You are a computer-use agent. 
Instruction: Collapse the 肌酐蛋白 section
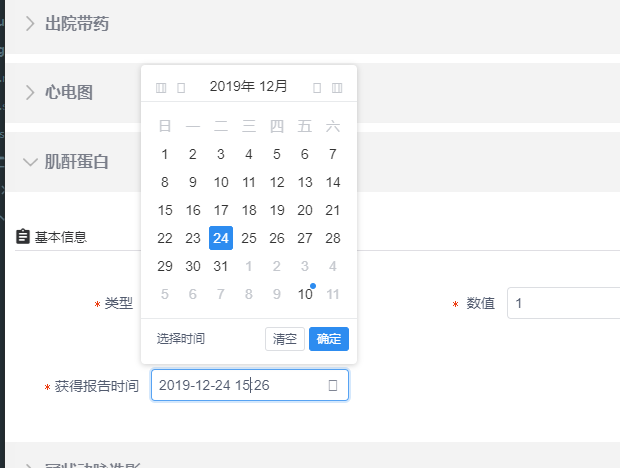(x=30, y=162)
